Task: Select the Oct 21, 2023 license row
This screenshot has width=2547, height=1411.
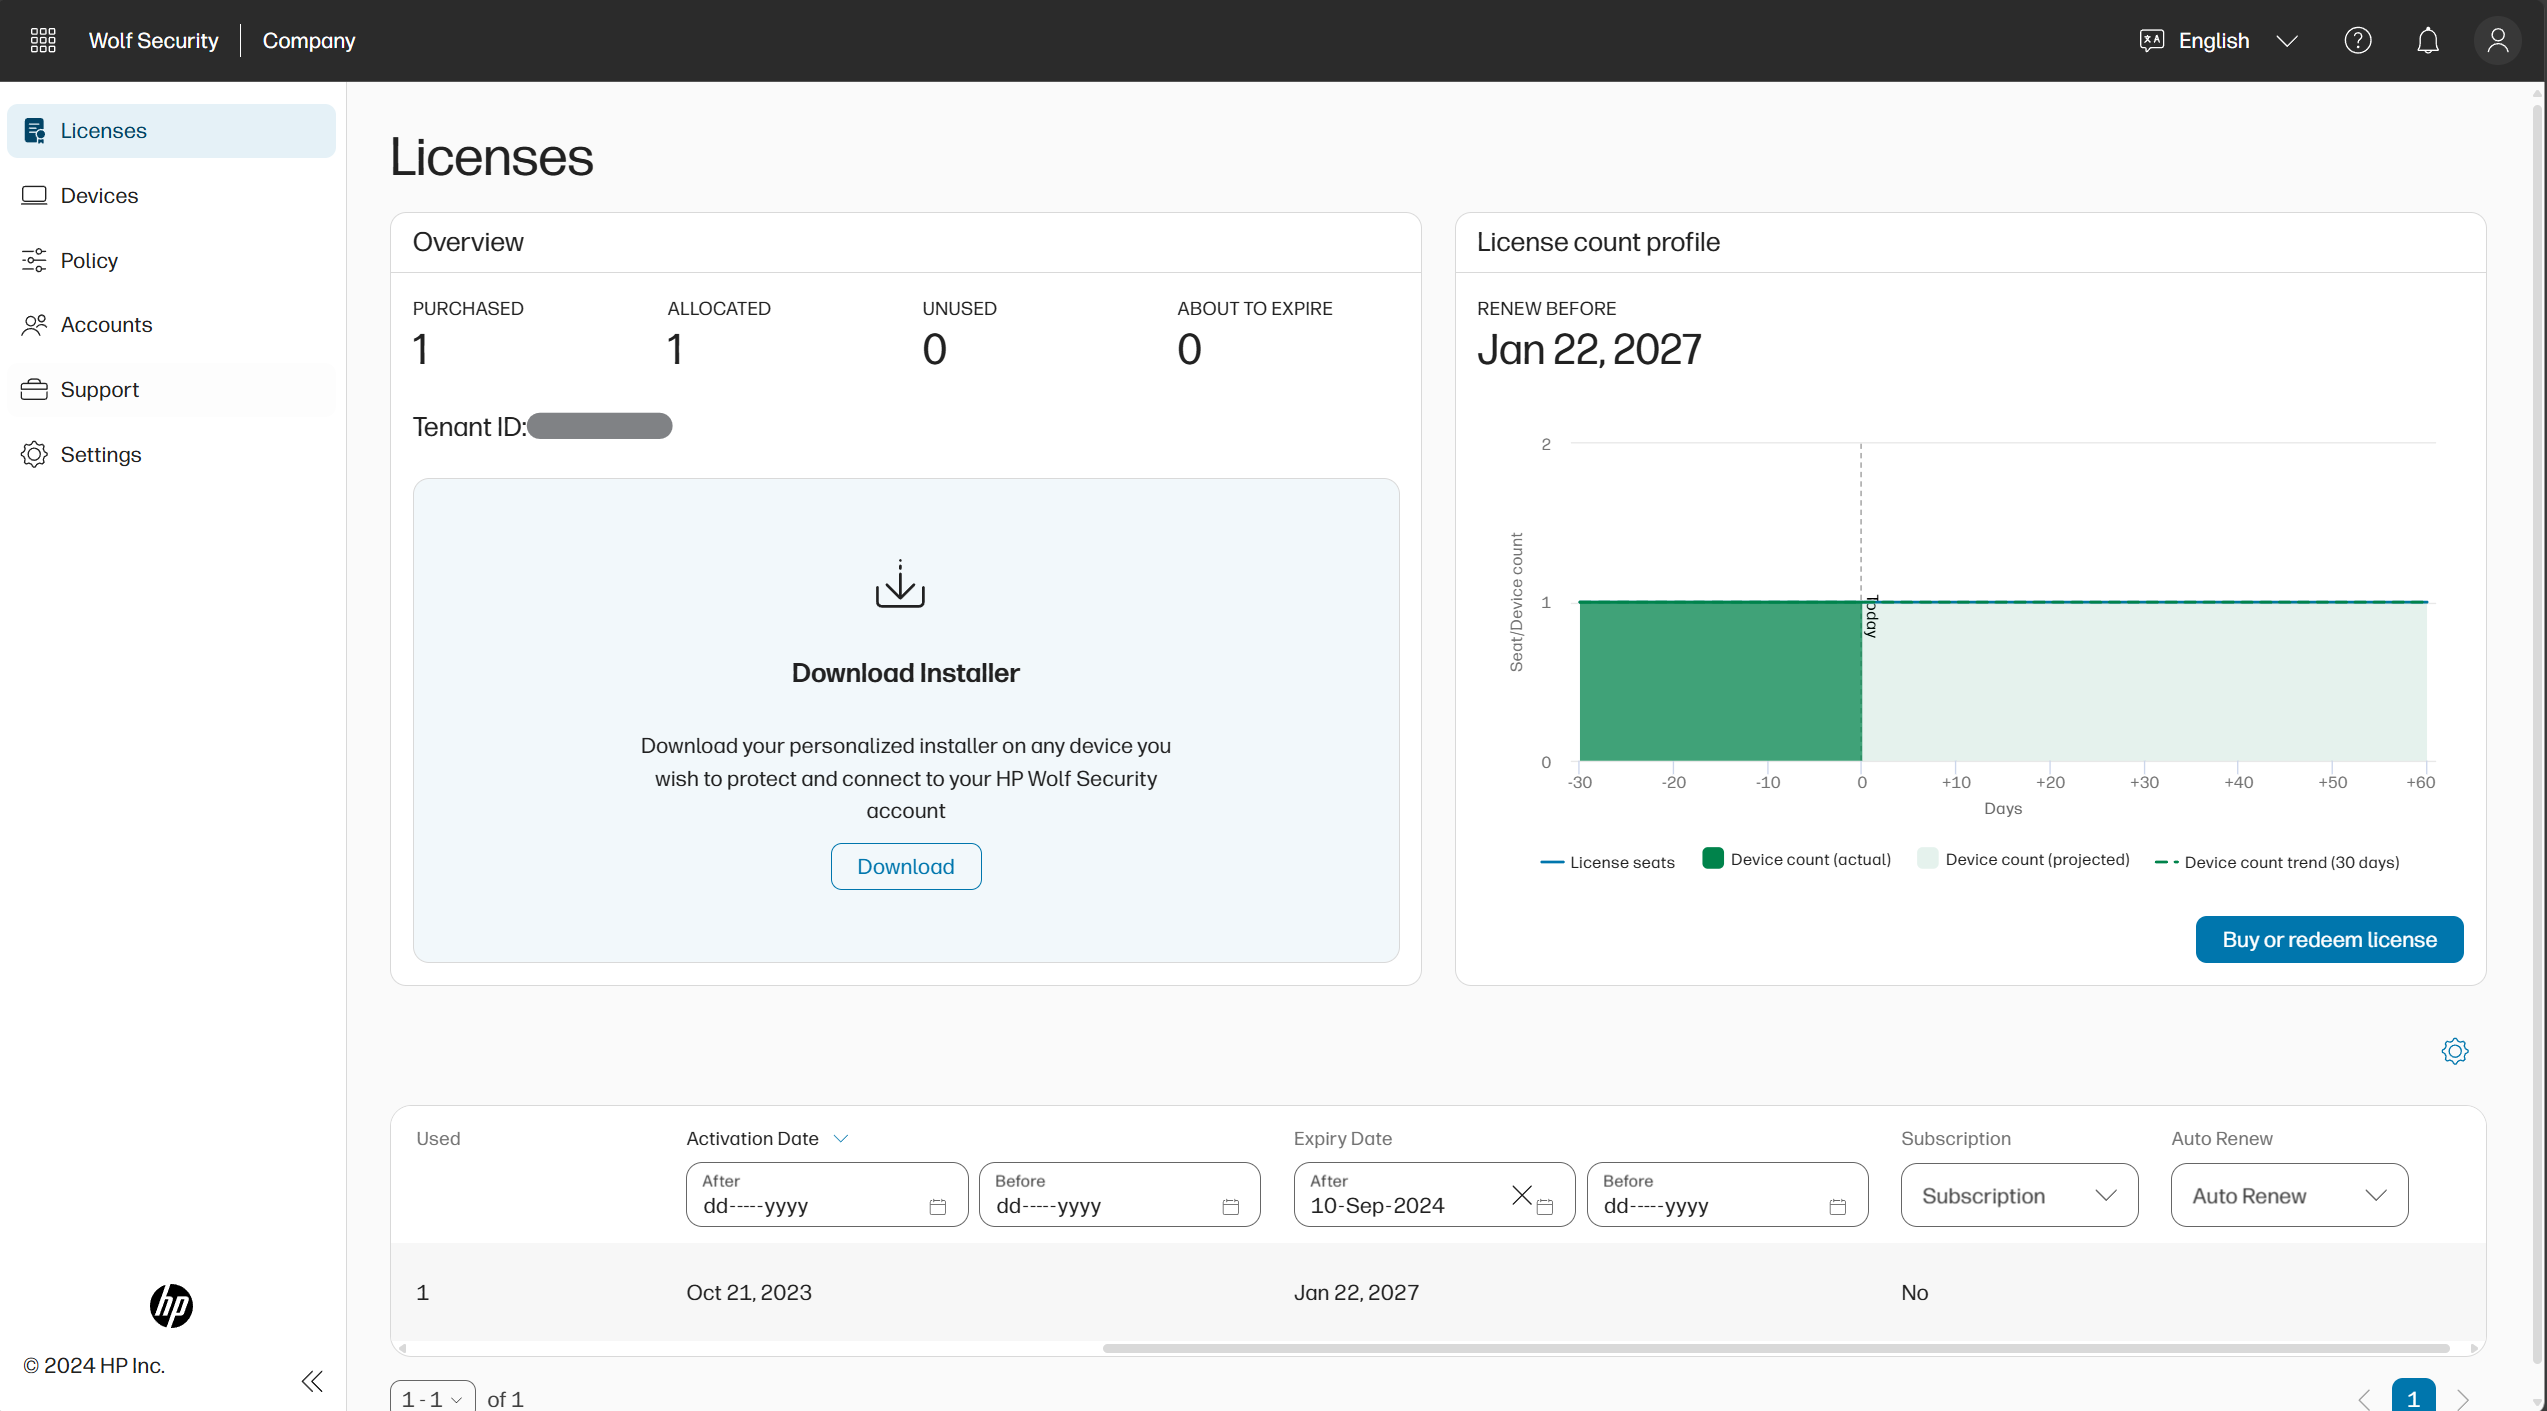Action: tap(1437, 1292)
